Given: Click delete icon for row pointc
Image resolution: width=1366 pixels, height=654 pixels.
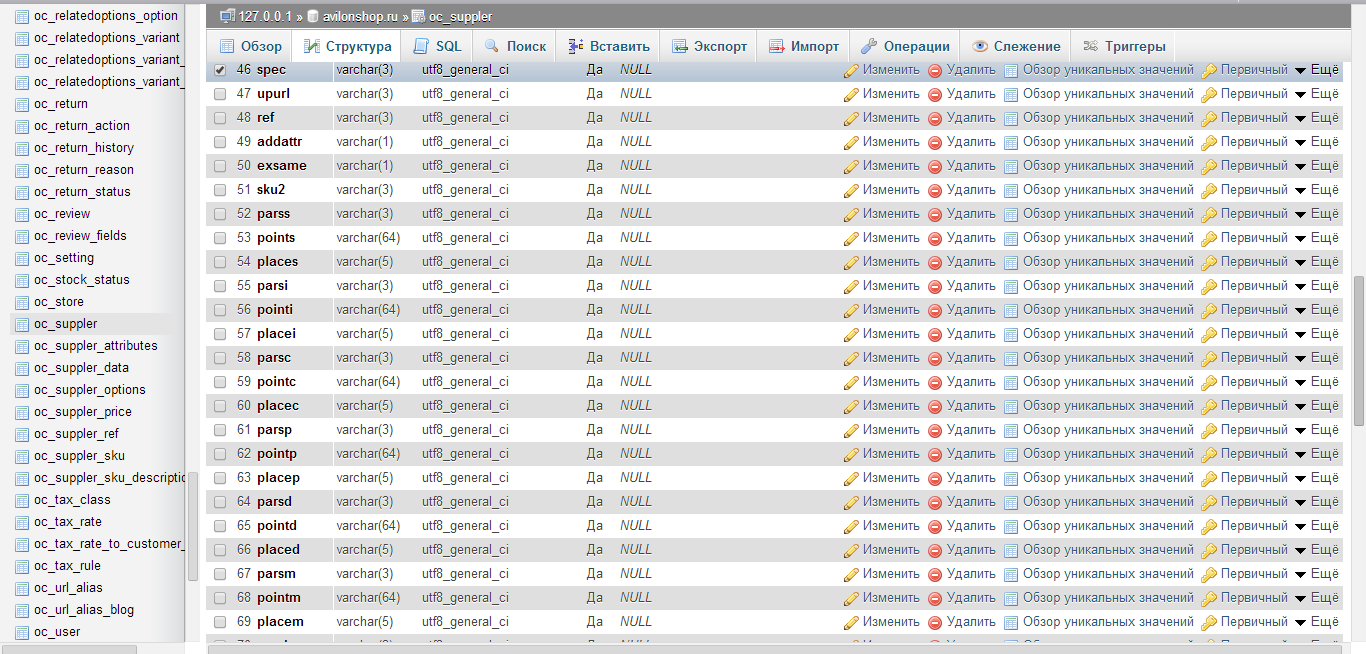Looking at the screenshot, I should pos(935,382).
